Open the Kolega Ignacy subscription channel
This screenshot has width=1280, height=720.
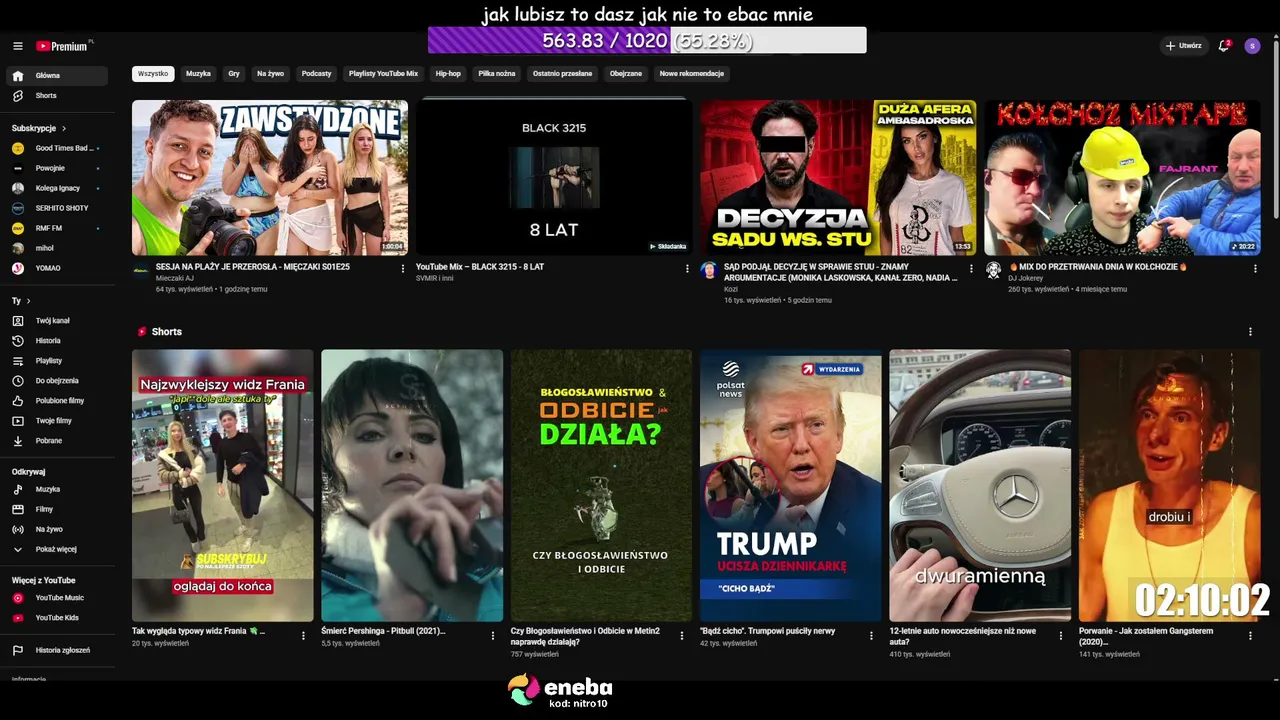pos(58,188)
